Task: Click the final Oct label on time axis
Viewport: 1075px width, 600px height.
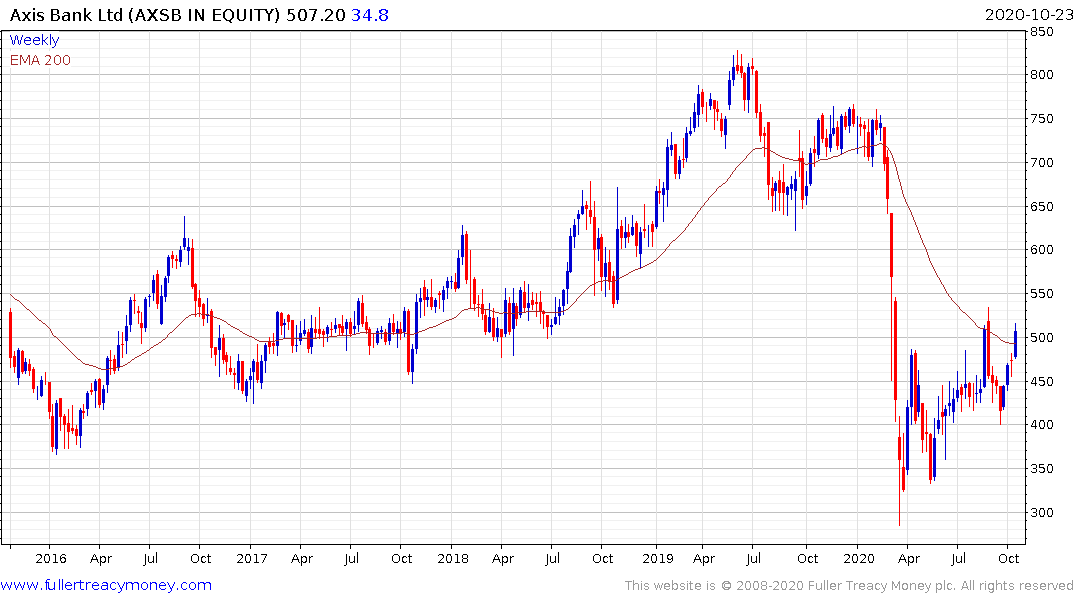Action: click(x=1008, y=558)
